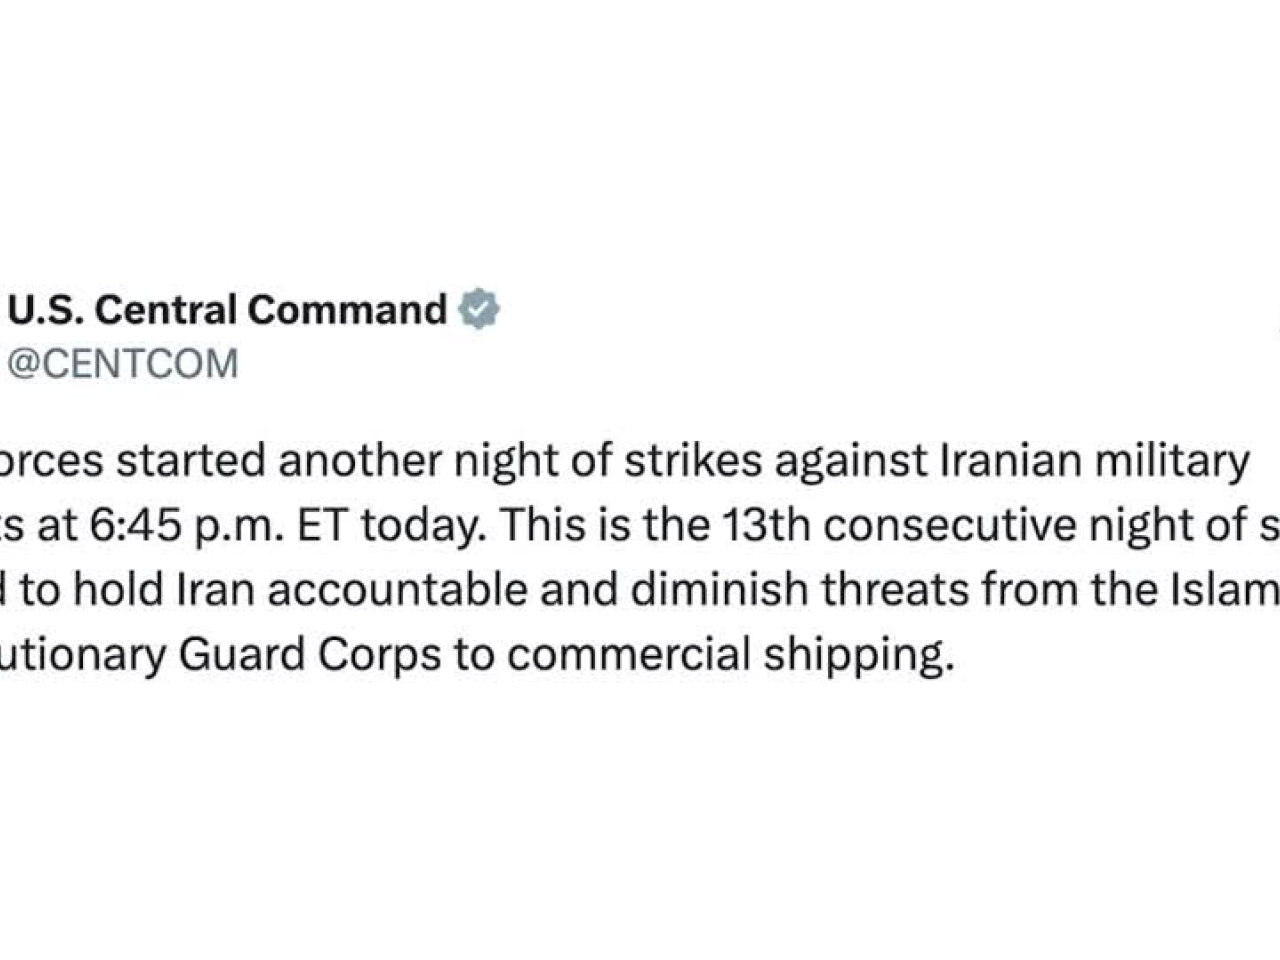Click the word 'Command' in account name

point(347,309)
